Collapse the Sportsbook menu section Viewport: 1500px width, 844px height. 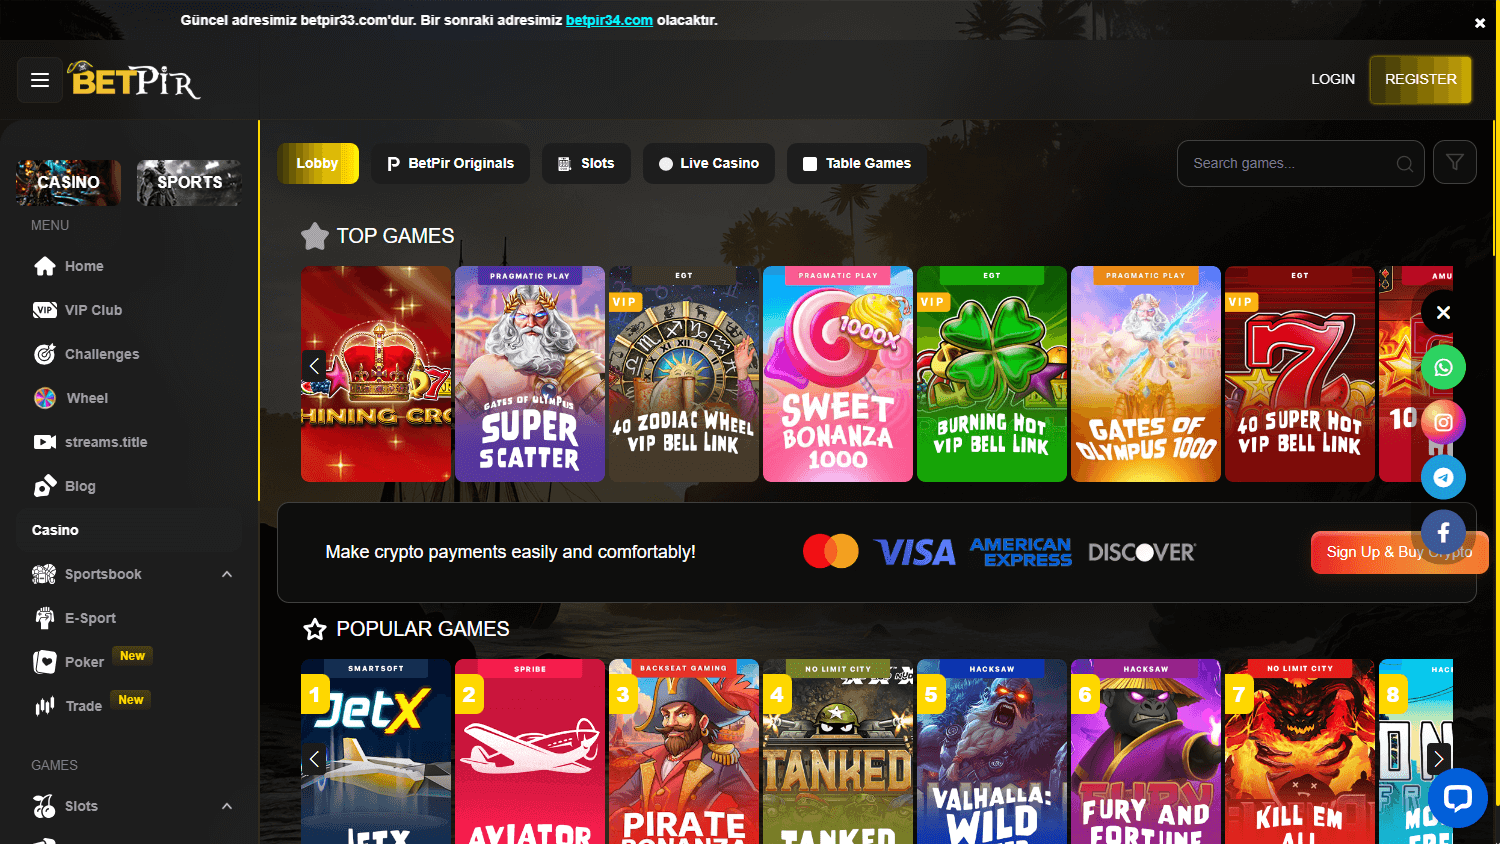227,574
